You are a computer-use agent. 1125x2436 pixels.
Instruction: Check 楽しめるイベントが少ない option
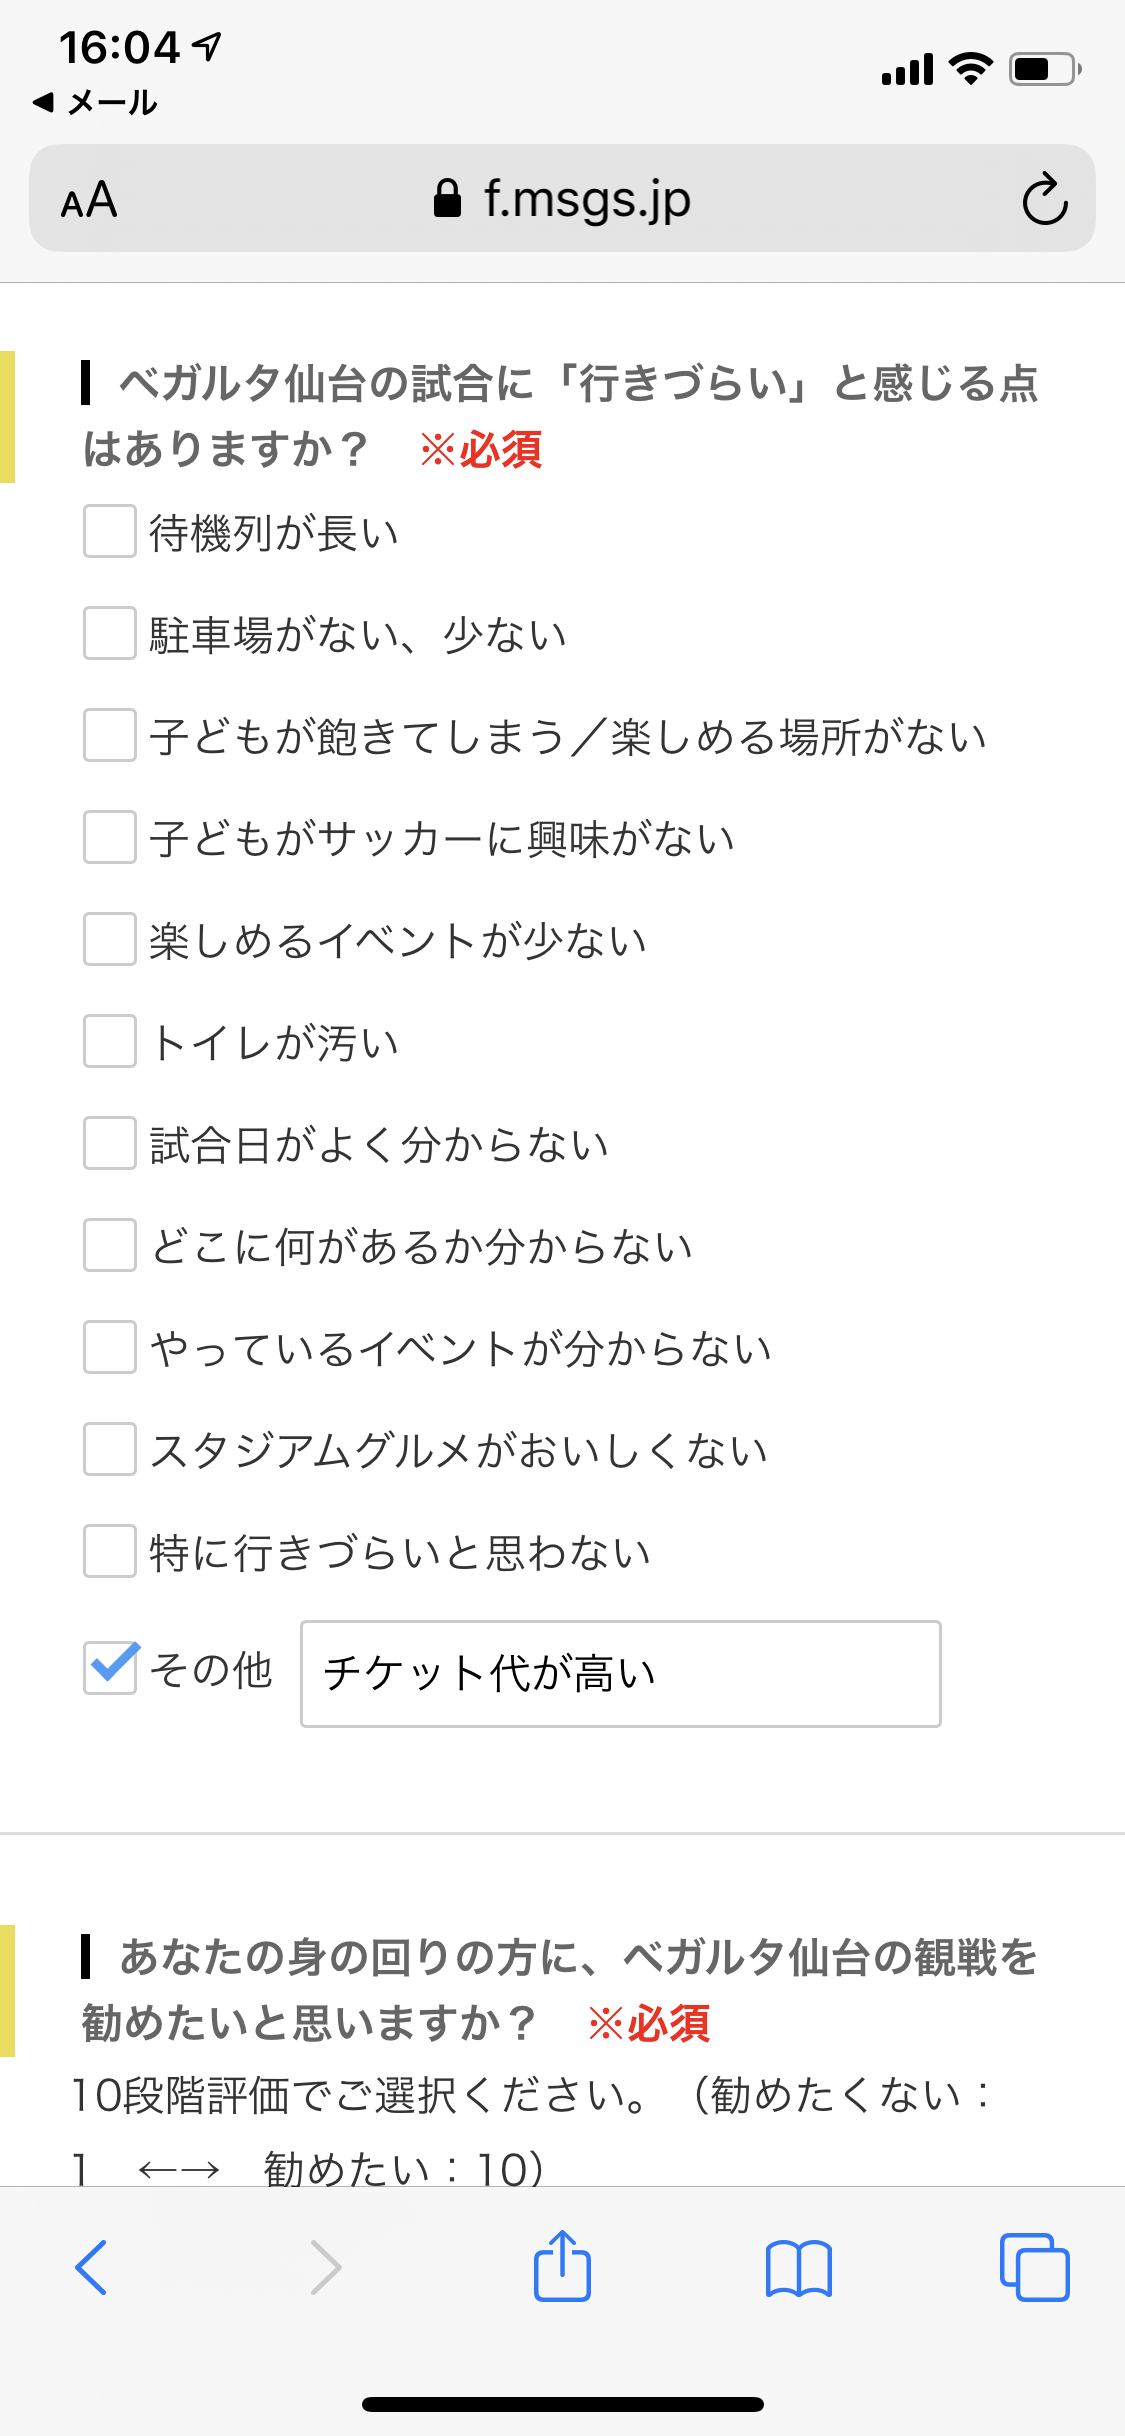click(110, 939)
